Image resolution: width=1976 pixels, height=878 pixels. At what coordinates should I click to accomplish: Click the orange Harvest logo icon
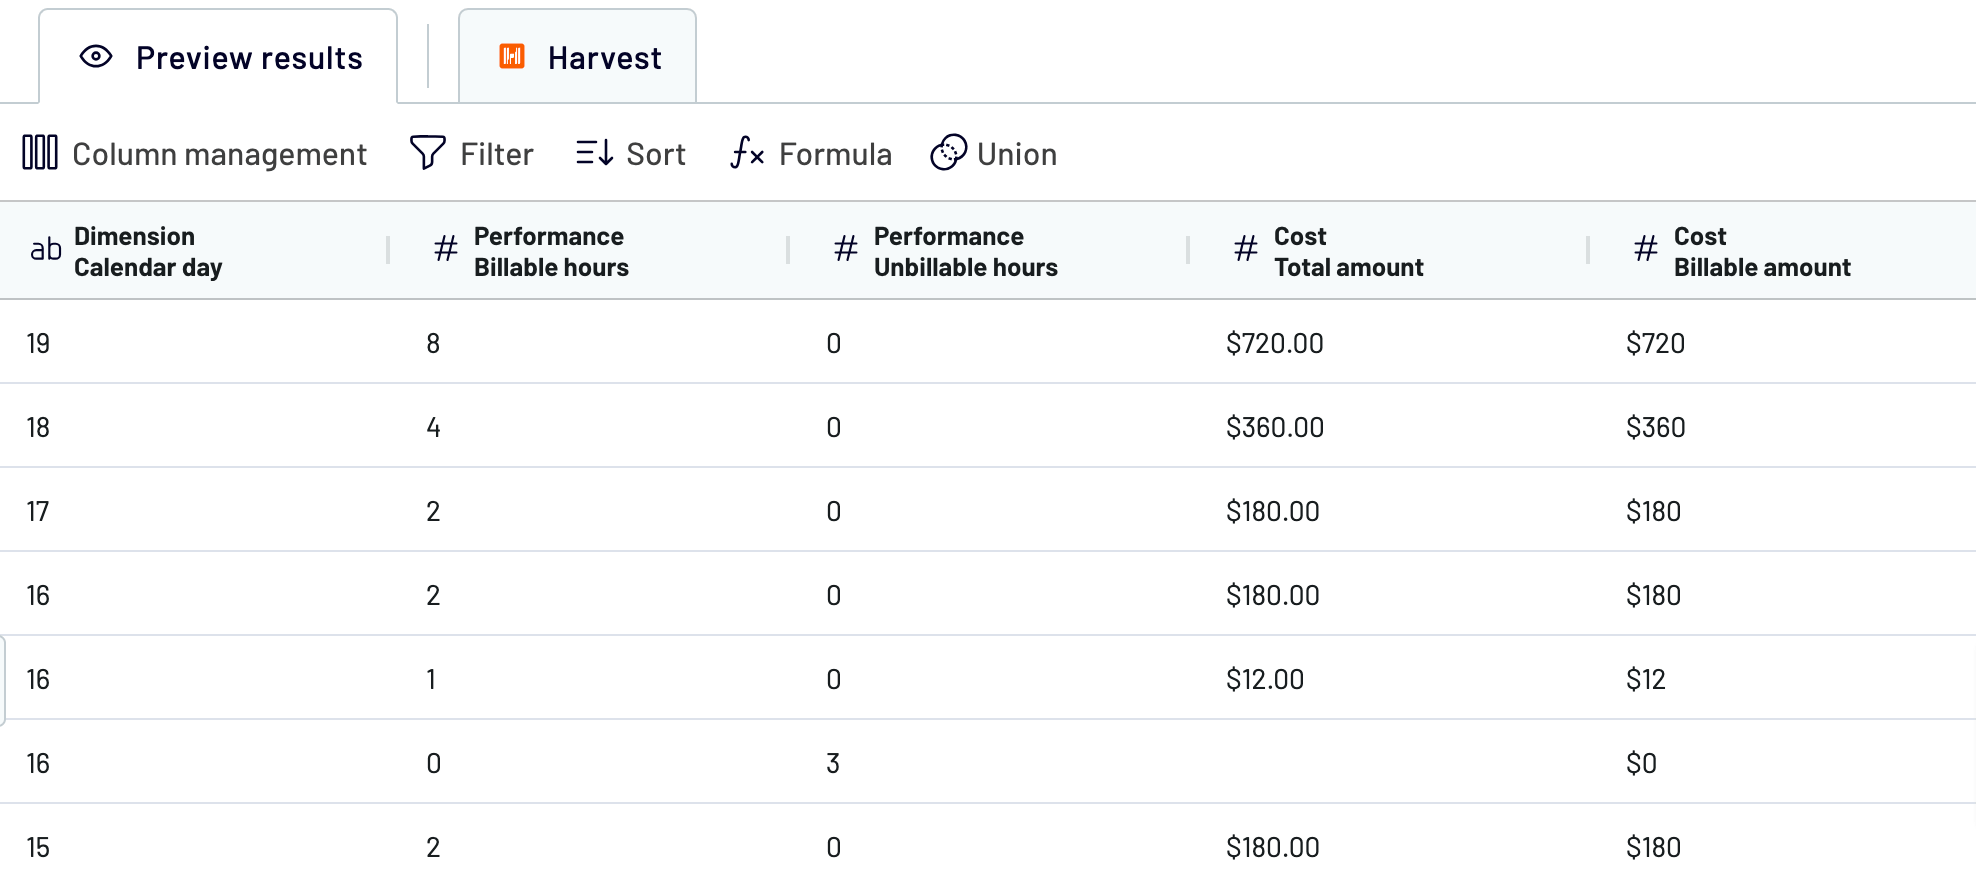[512, 56]
